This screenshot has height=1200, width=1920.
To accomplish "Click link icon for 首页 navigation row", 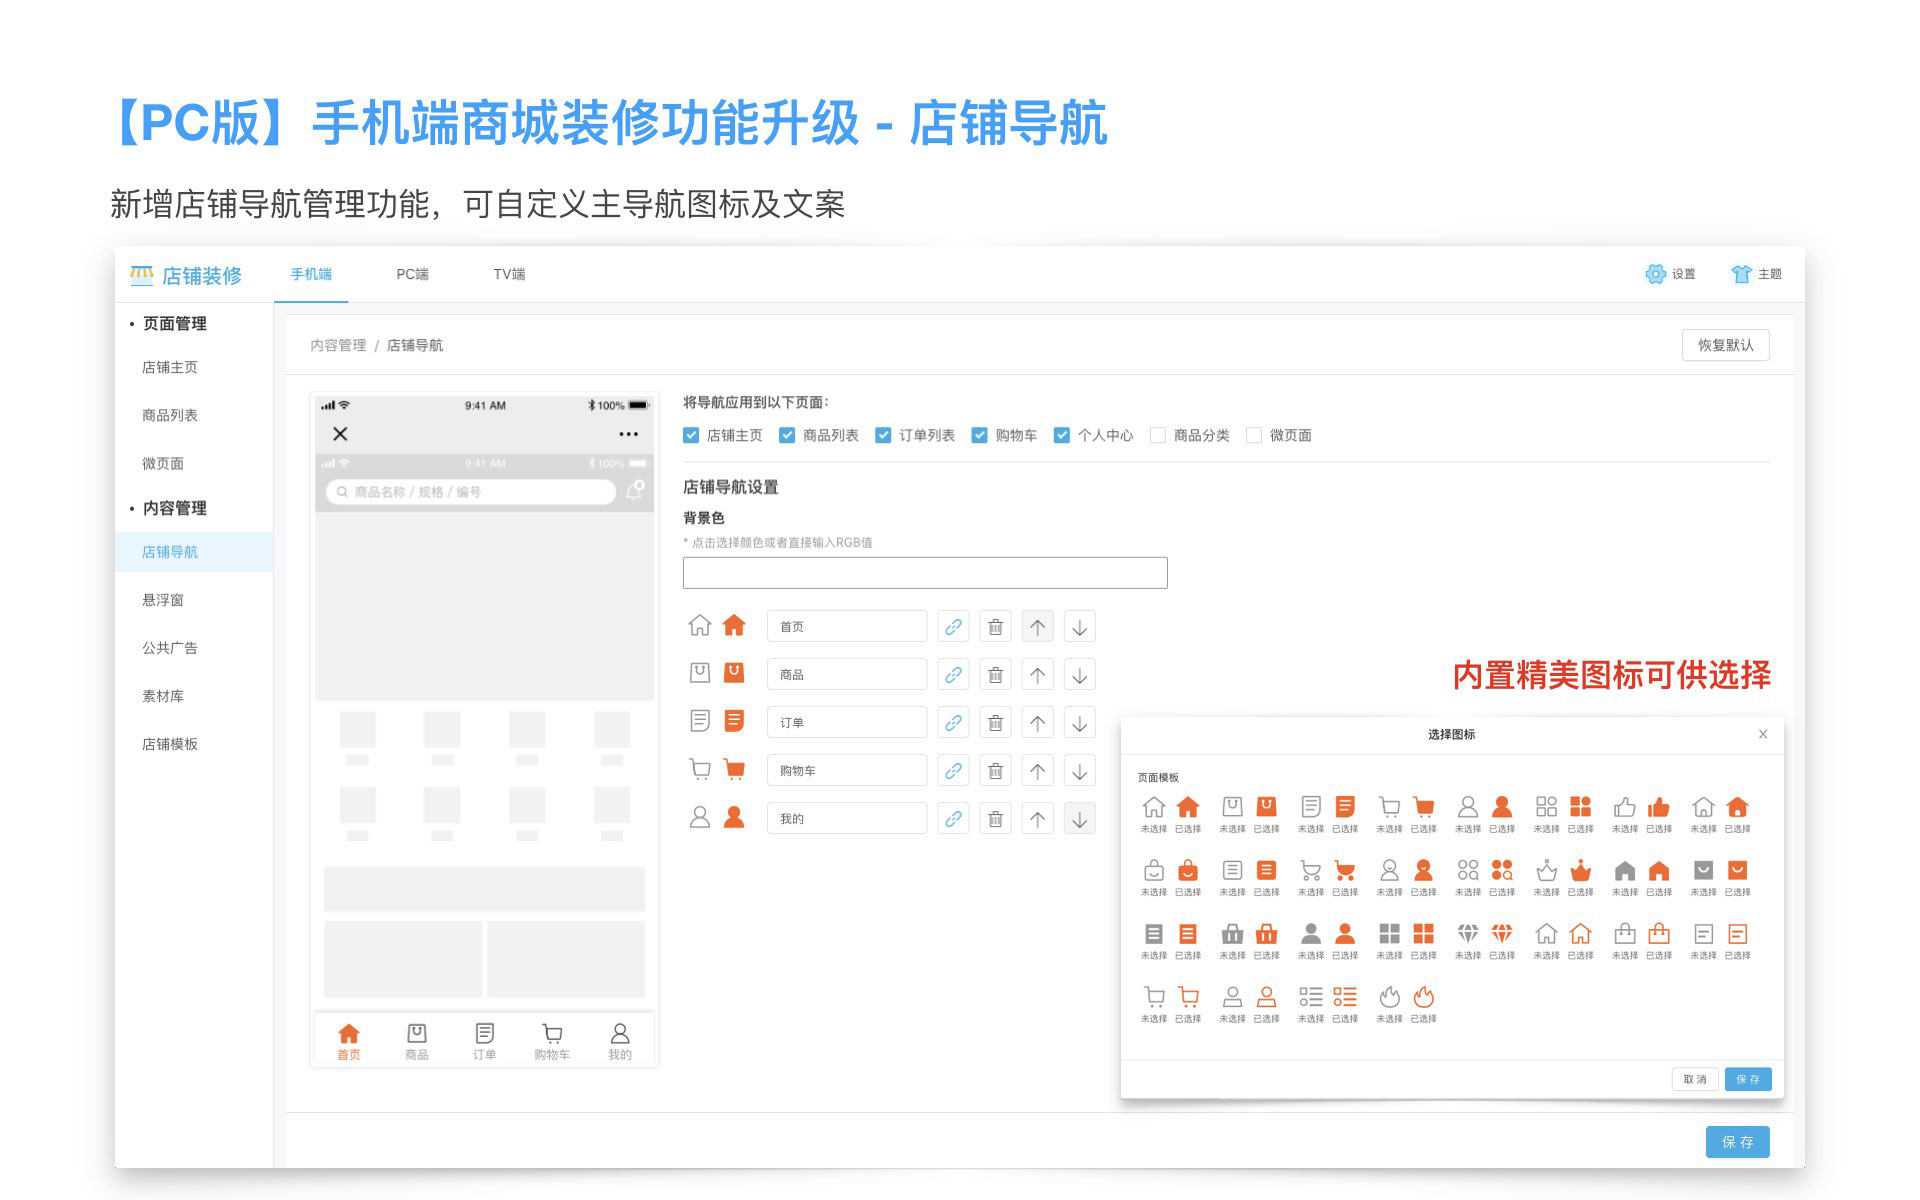I will [953, 627].
